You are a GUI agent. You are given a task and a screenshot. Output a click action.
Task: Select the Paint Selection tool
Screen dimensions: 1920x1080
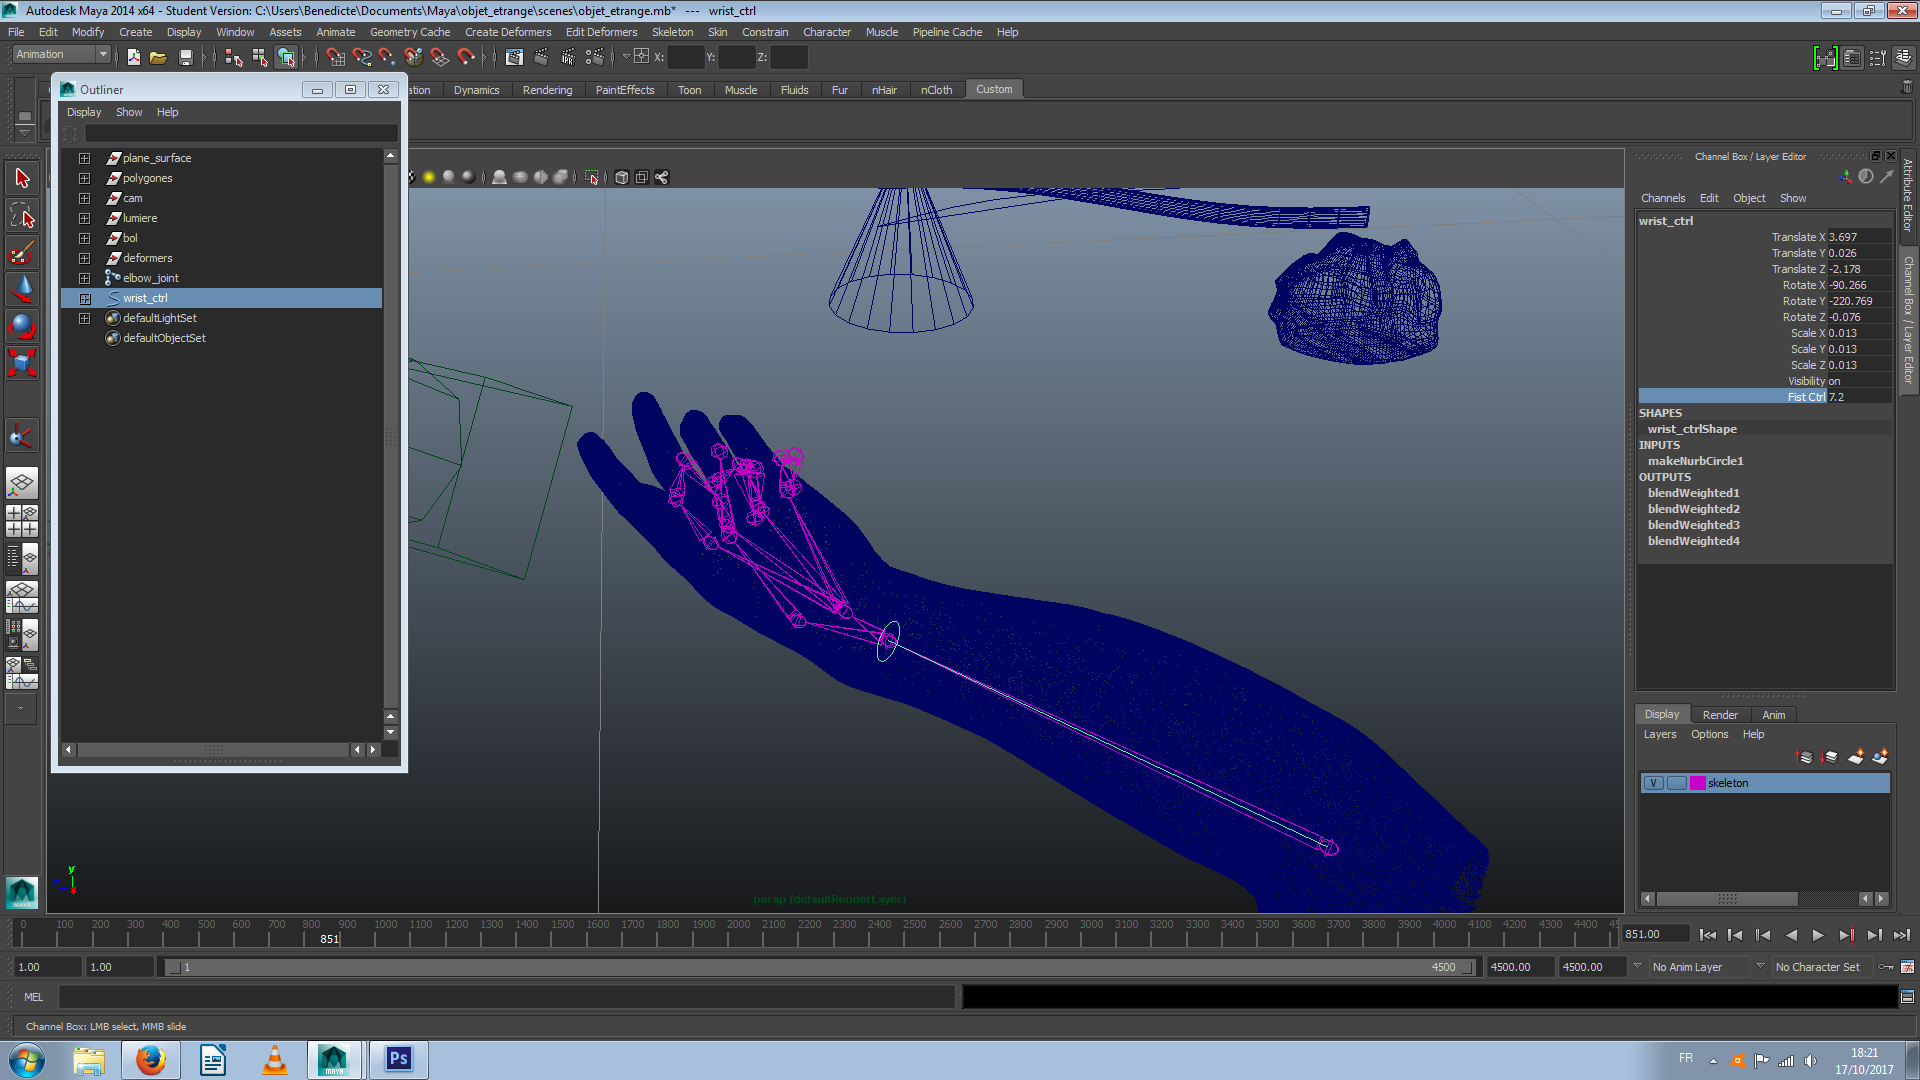click(22, 252)
